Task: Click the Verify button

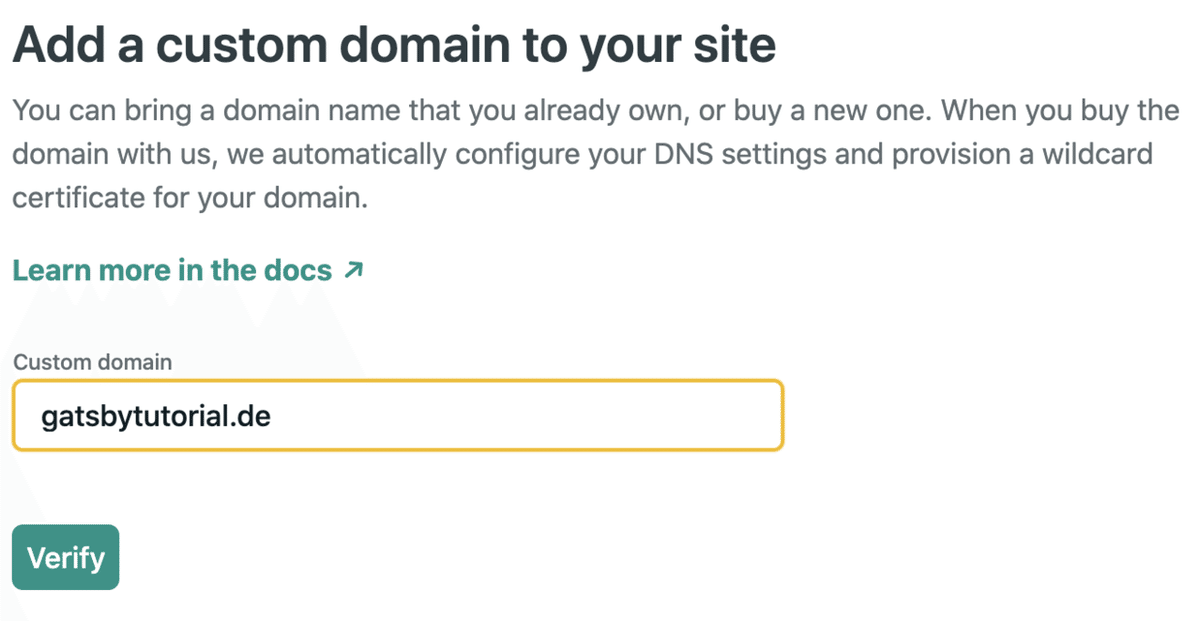Action: 65,557
